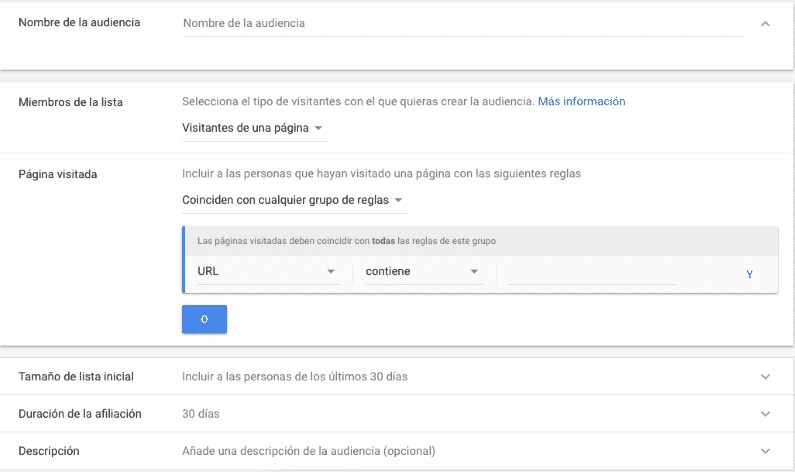Click Añade una descripción de la audiencia text
Screen dimensions: 795x472
coord(309,451)
